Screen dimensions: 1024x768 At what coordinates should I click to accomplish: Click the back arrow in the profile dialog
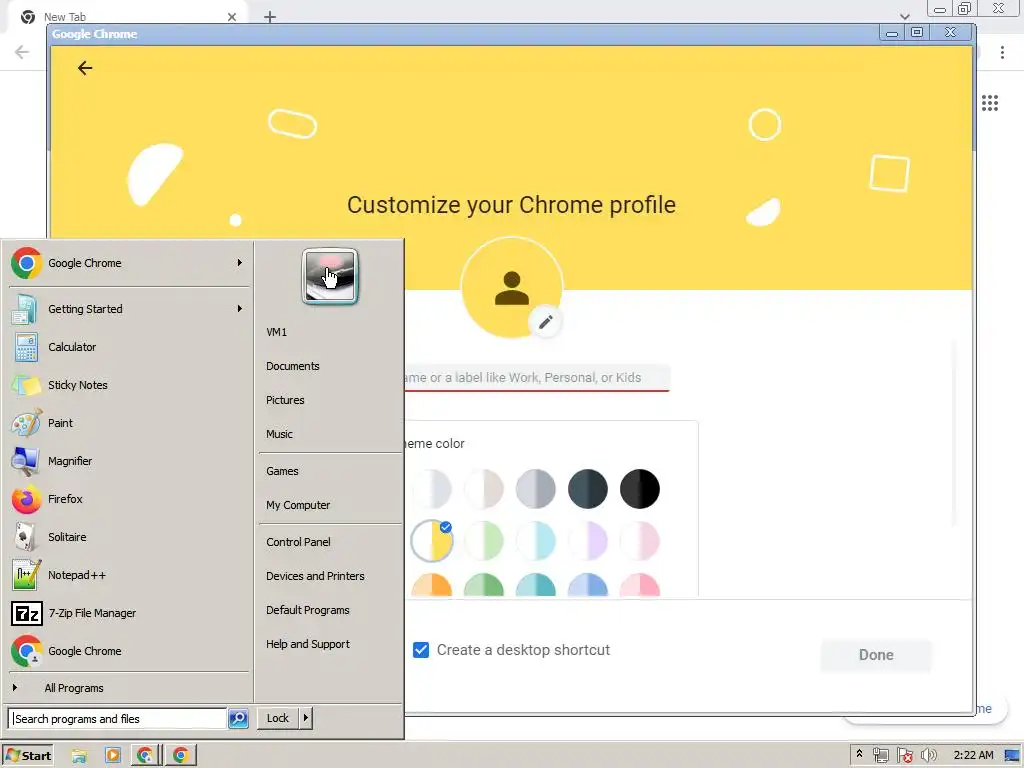(85, 68)
